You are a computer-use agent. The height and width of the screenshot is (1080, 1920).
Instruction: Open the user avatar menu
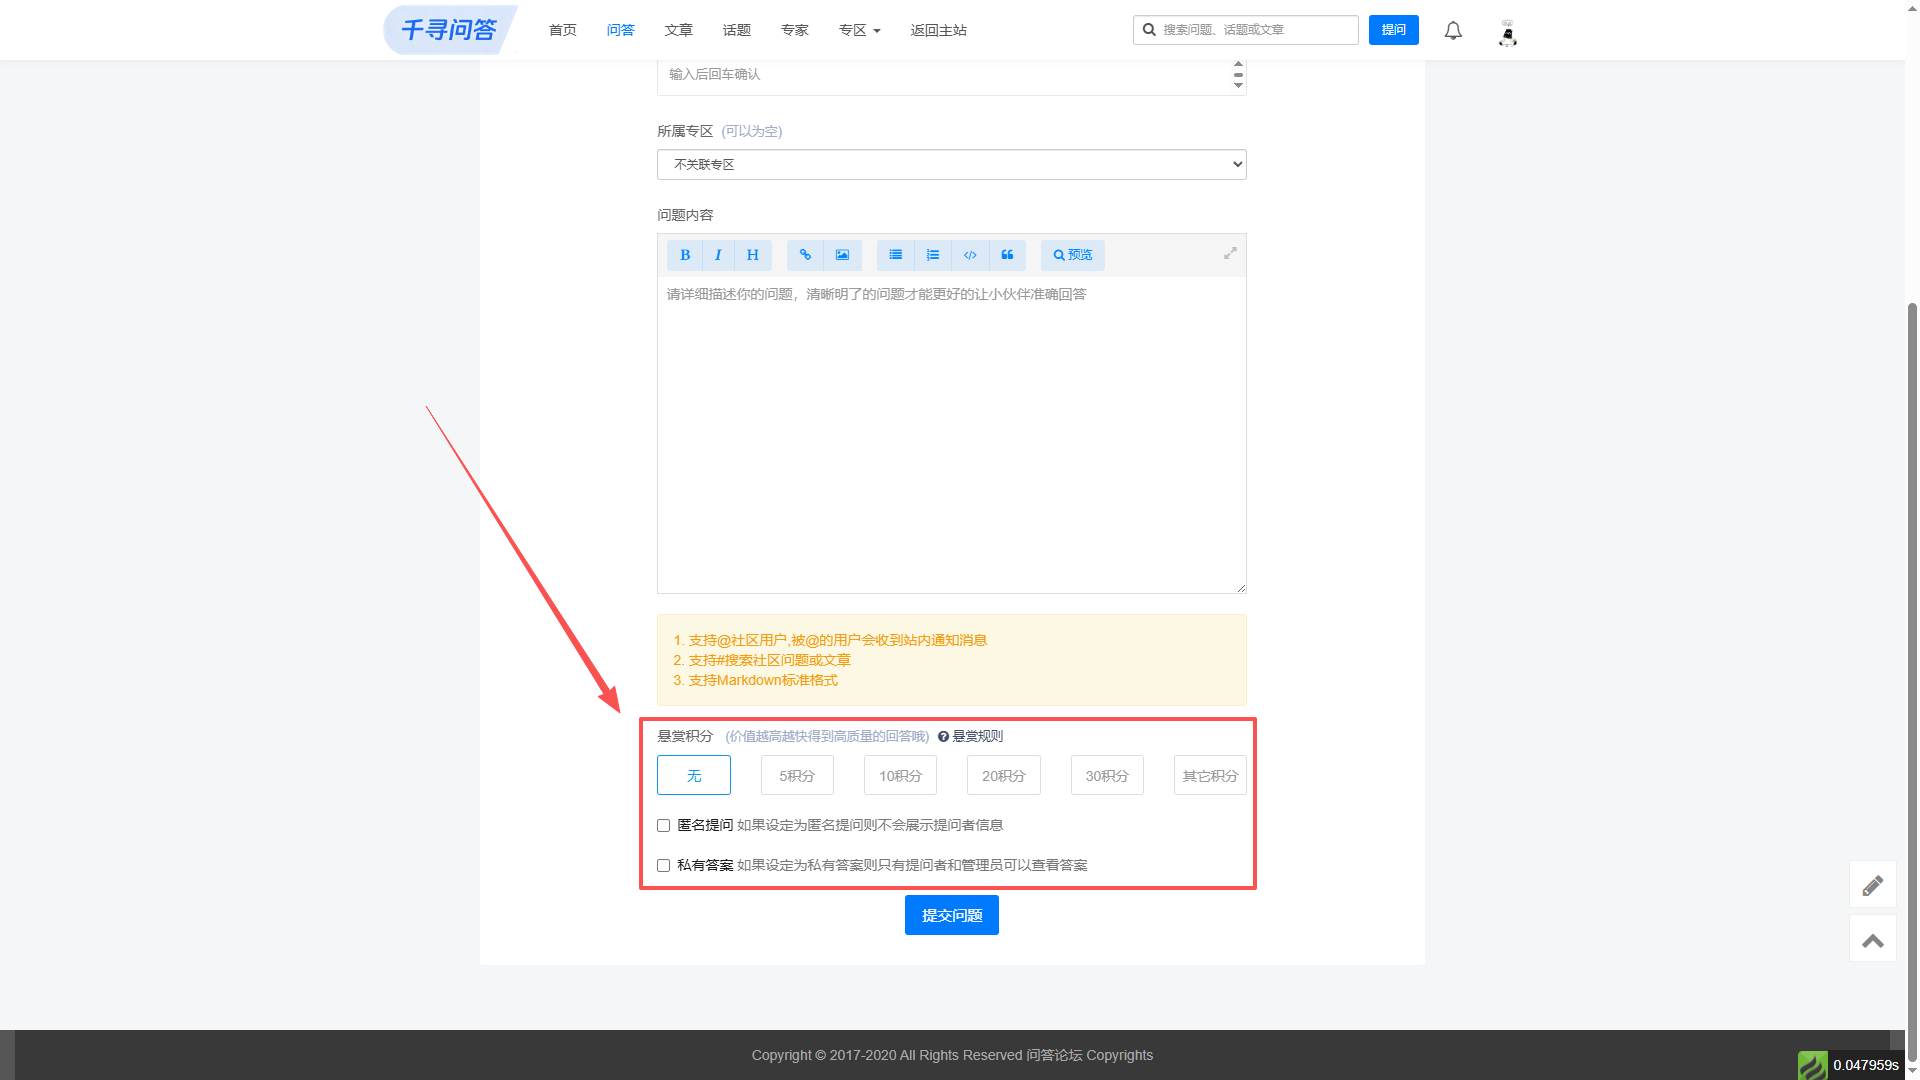pos(1508,32)
